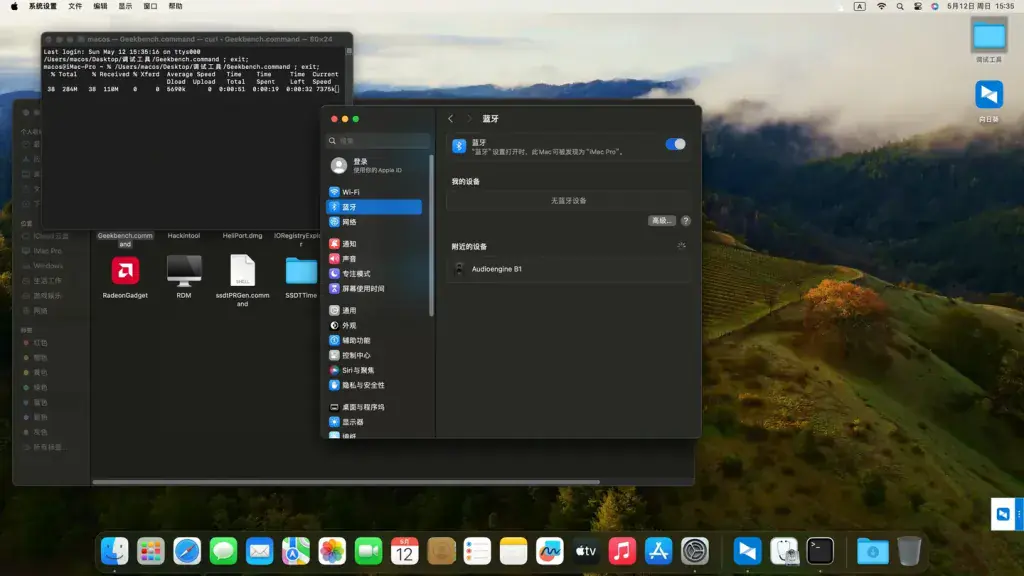The height and width of the screenshot is (576, 1024).
Task: Open 控制中心 in the settings sidebar
Action: point(374,355)
